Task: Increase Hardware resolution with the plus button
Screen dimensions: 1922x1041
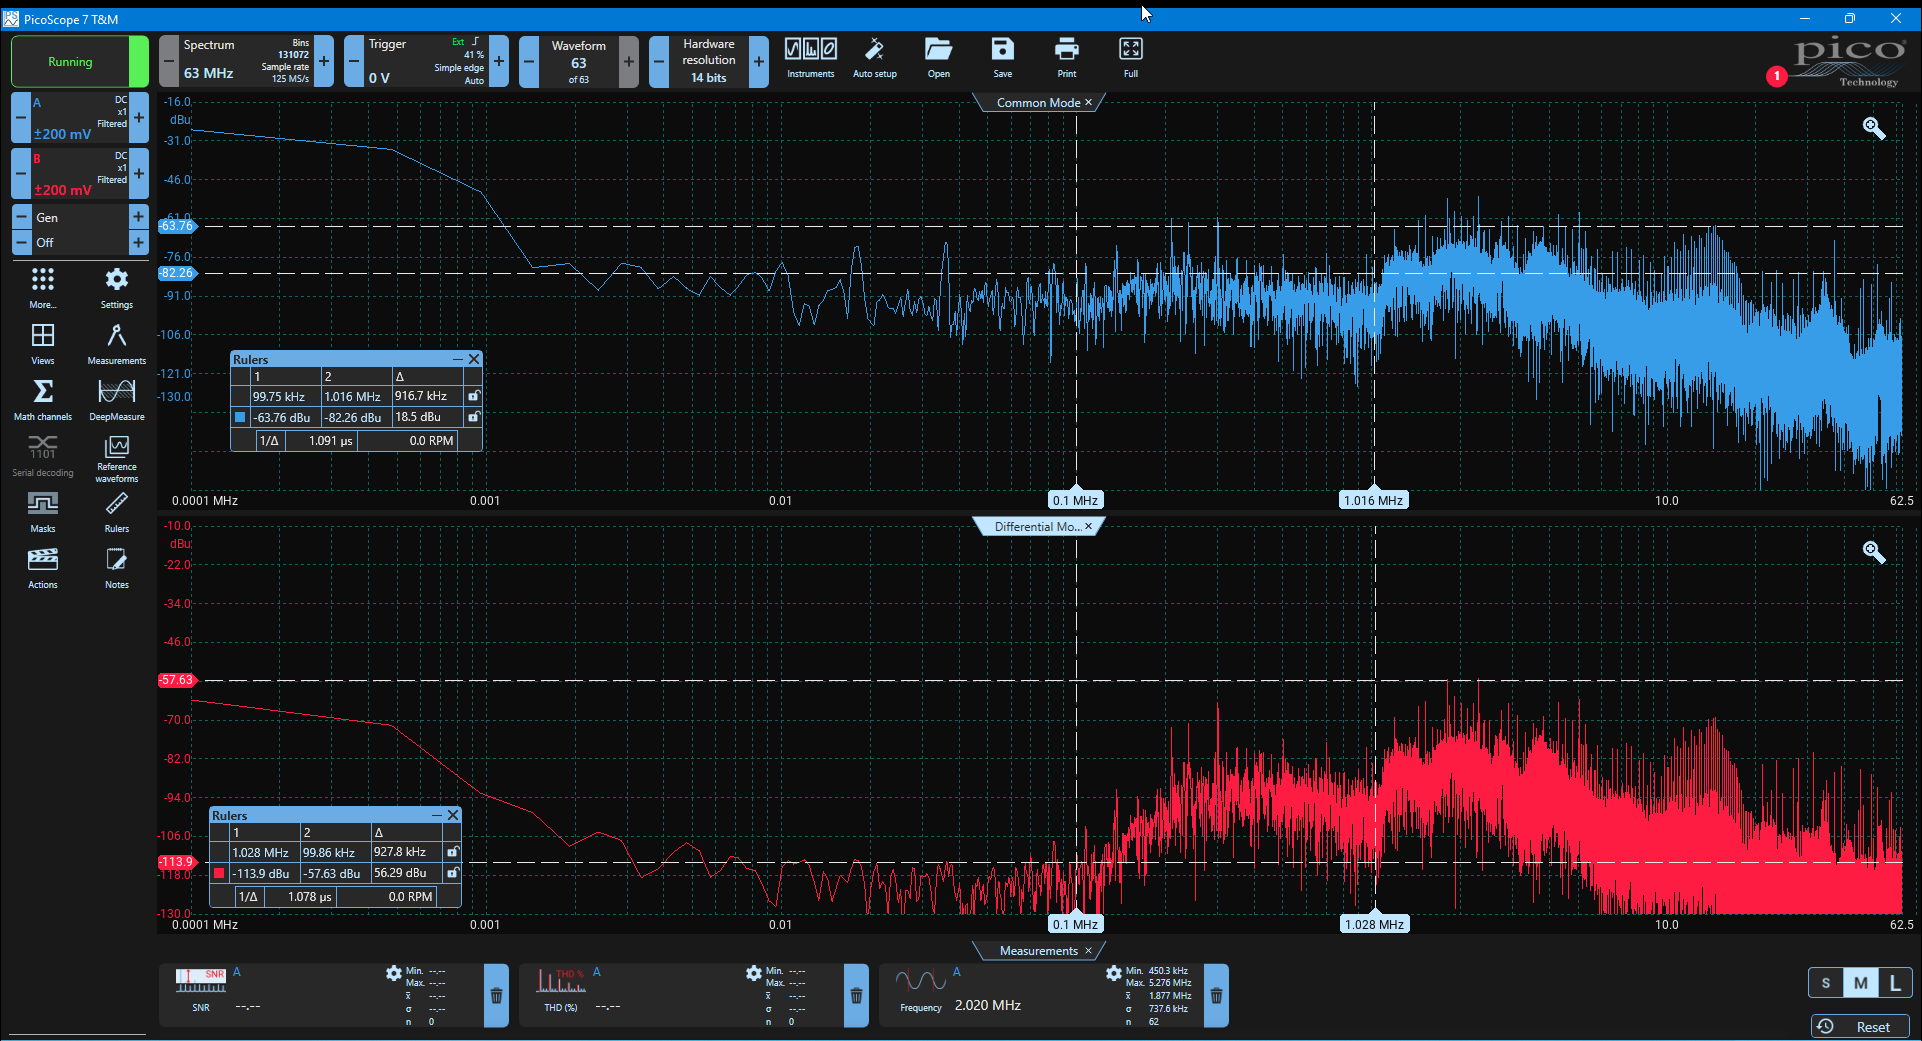Action: pos(759,62)
